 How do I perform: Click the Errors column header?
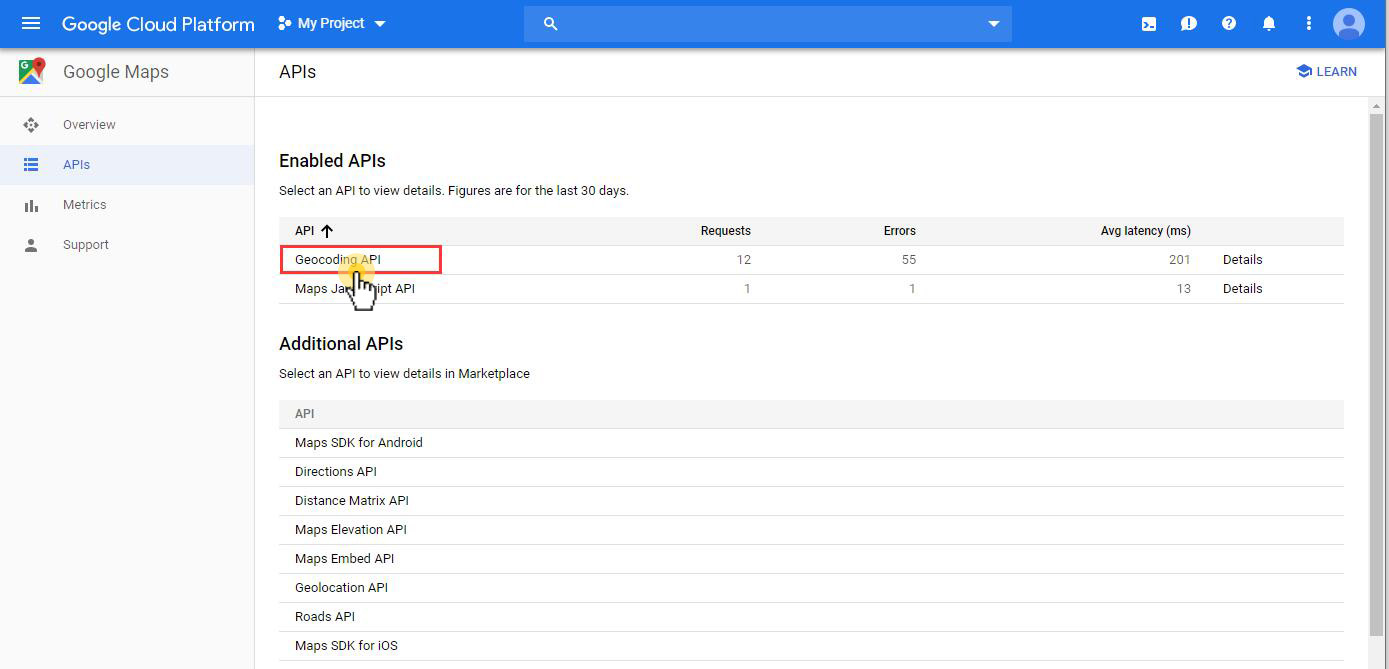pyautogui.click(x=899, y=231)
